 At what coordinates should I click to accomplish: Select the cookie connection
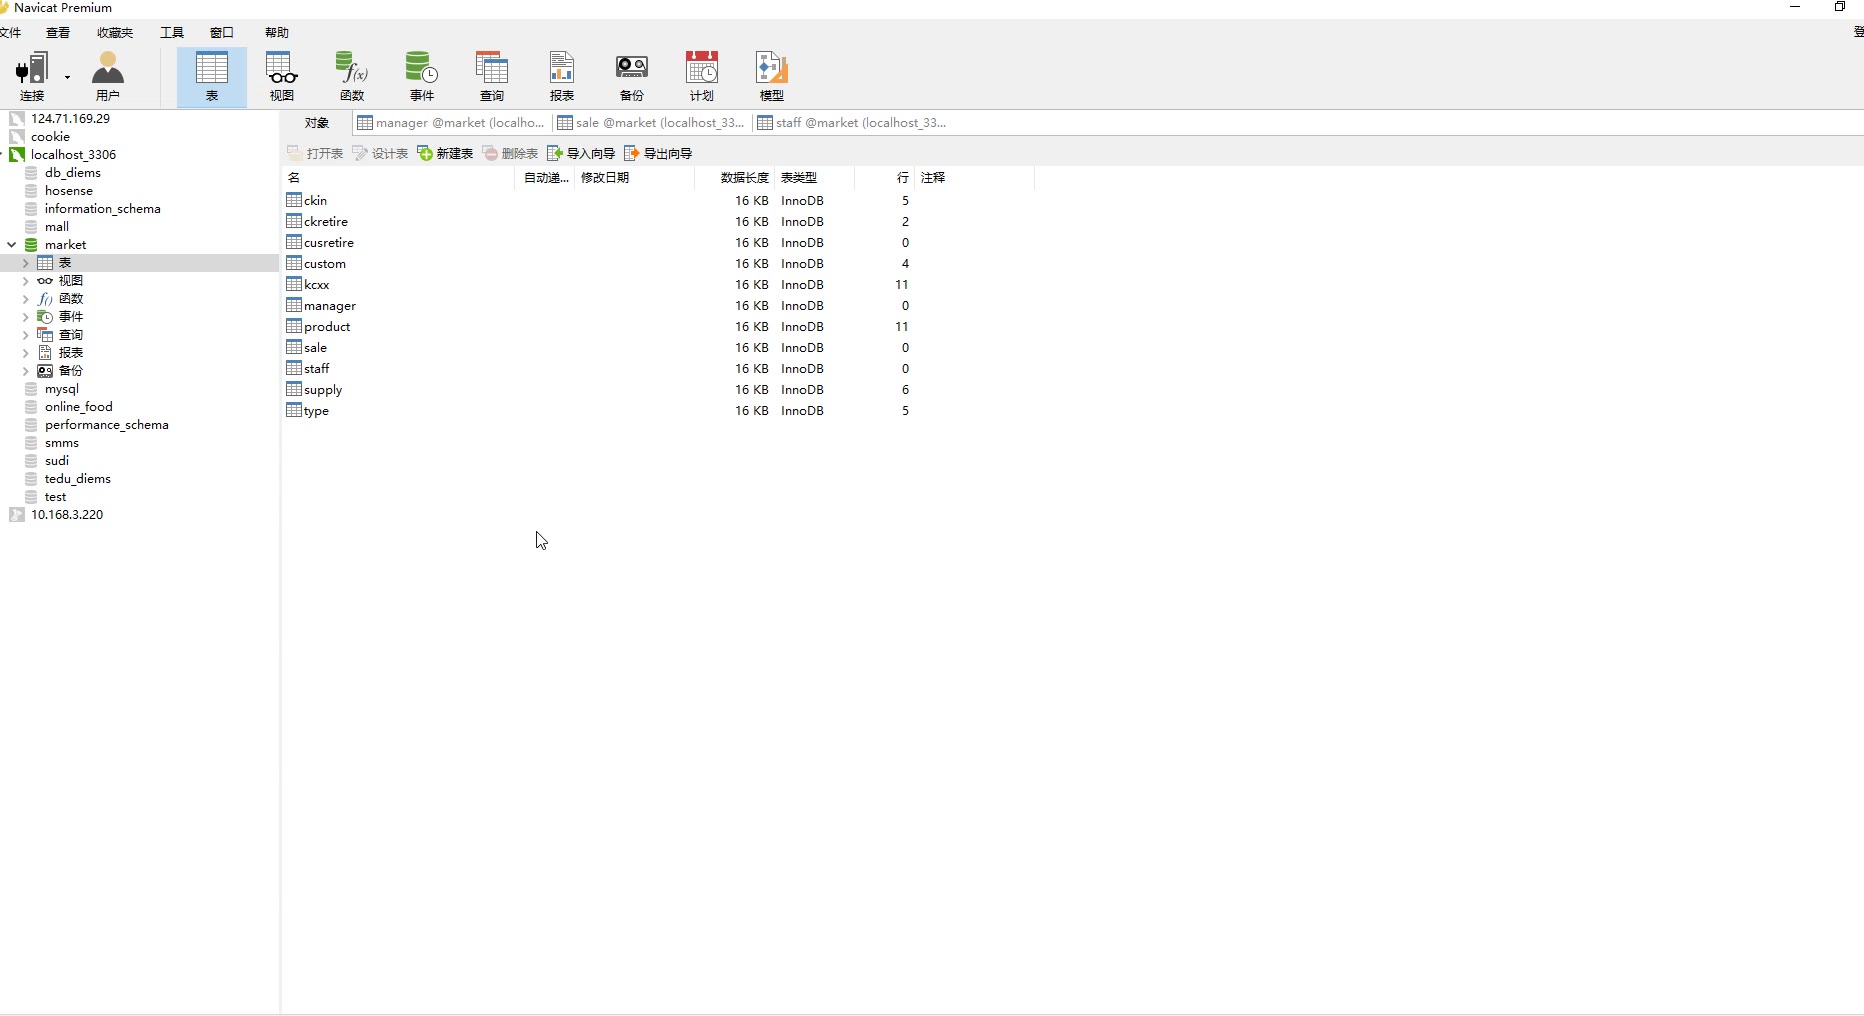coord(50,136)
